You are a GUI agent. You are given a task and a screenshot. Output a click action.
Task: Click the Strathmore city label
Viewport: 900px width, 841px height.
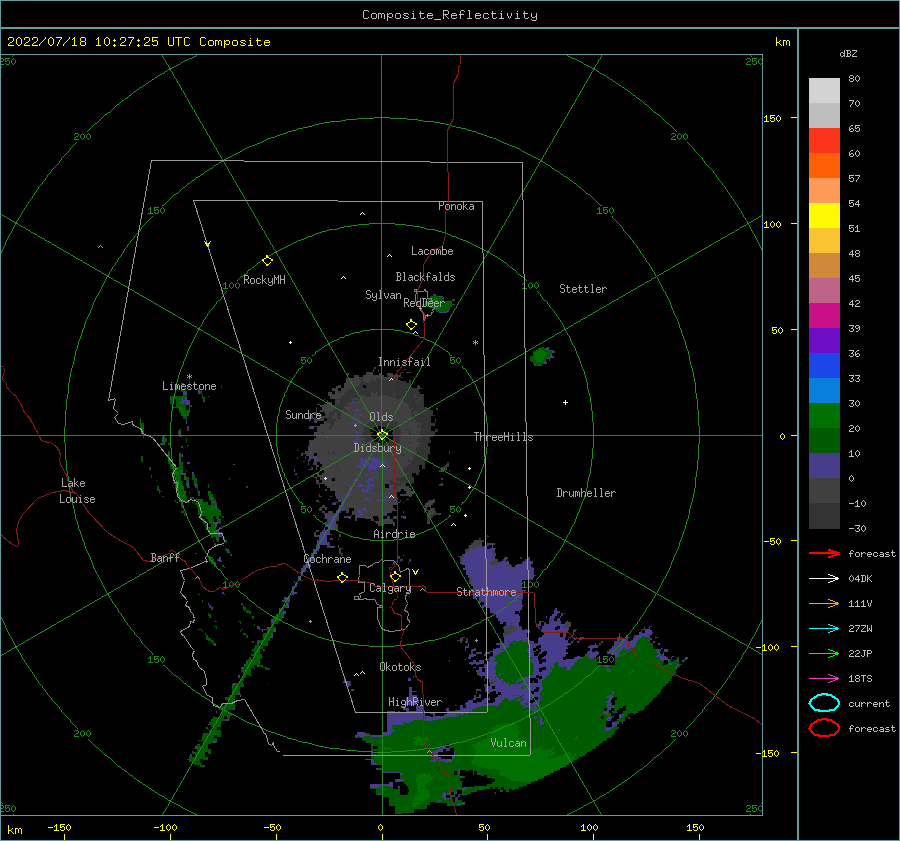(x=486, y=592)
